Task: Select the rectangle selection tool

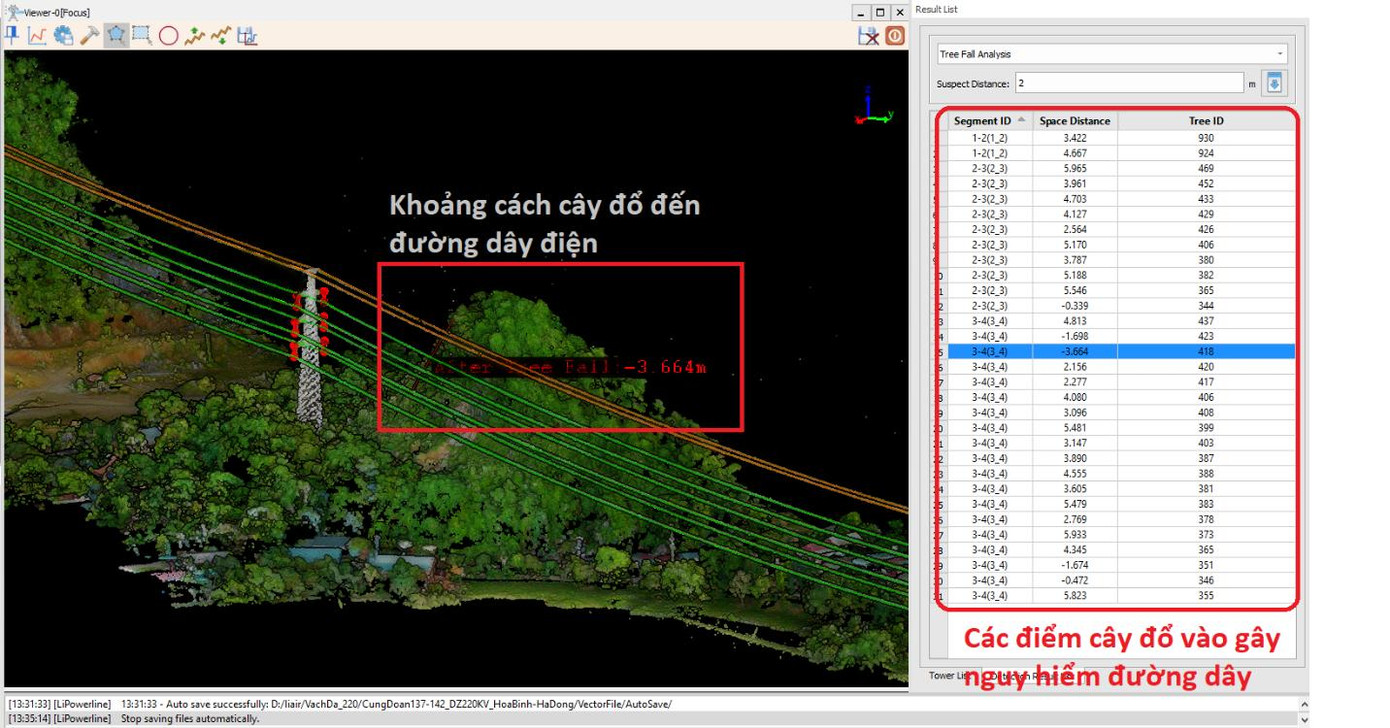Action: 142,36
